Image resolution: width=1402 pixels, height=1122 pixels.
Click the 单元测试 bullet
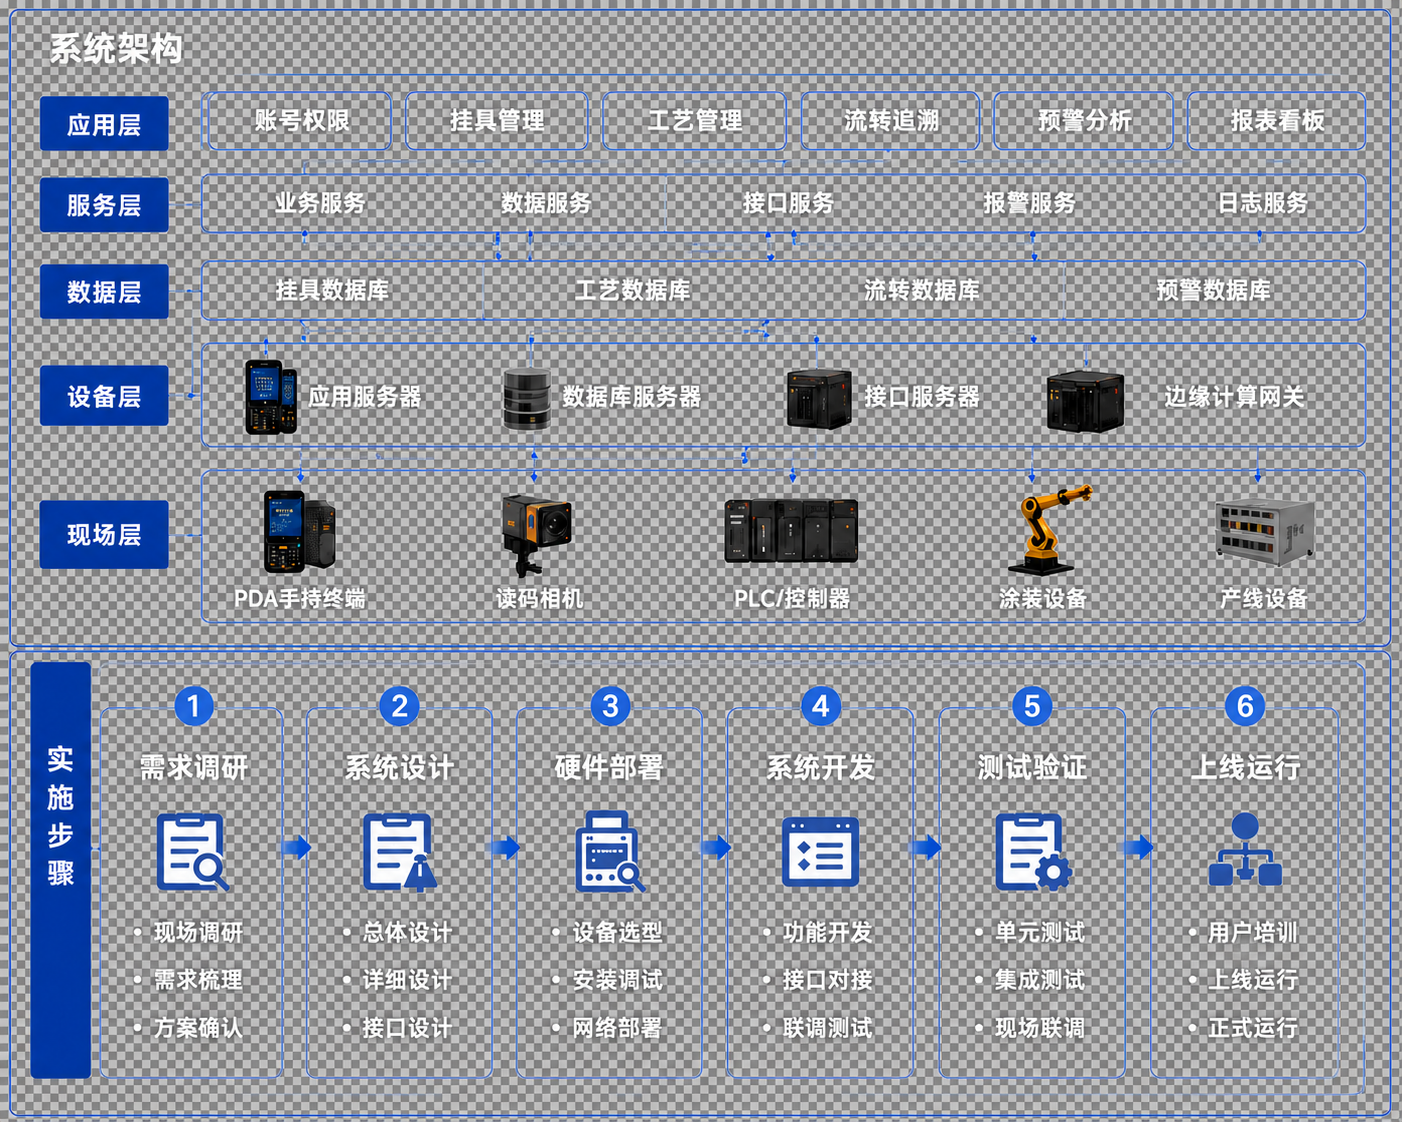coord(1040,933)
